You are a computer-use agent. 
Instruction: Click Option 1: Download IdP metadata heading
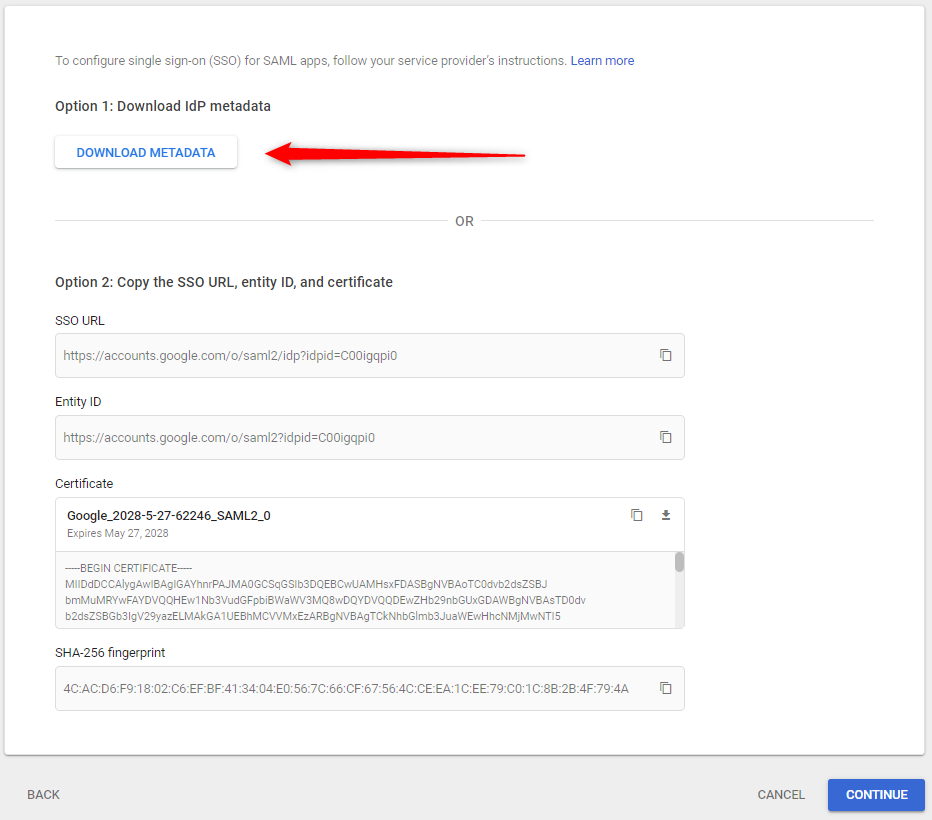[163, 106]
